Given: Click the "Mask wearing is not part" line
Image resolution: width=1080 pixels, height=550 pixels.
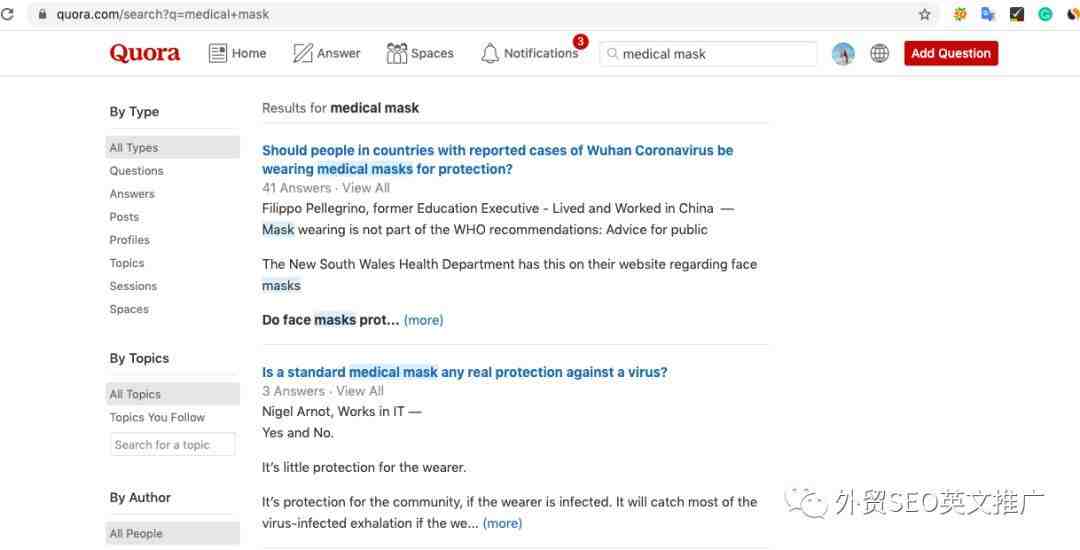Looking at the screenshot, I should pos(485,230).
